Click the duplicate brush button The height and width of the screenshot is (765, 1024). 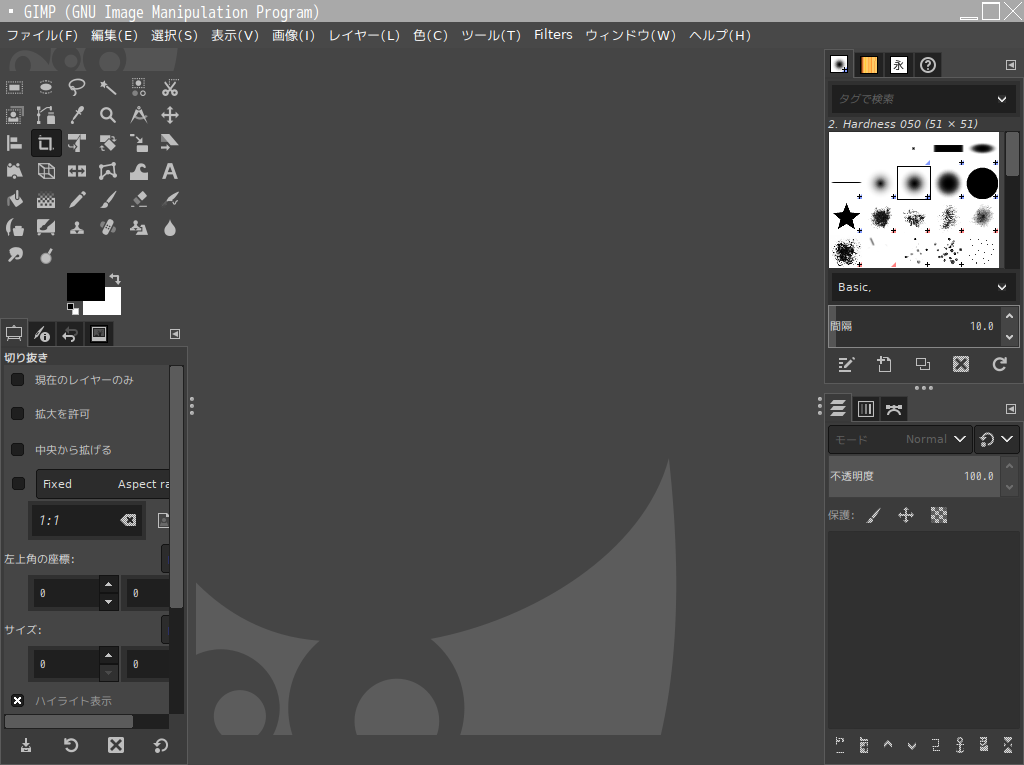point(923,365)
